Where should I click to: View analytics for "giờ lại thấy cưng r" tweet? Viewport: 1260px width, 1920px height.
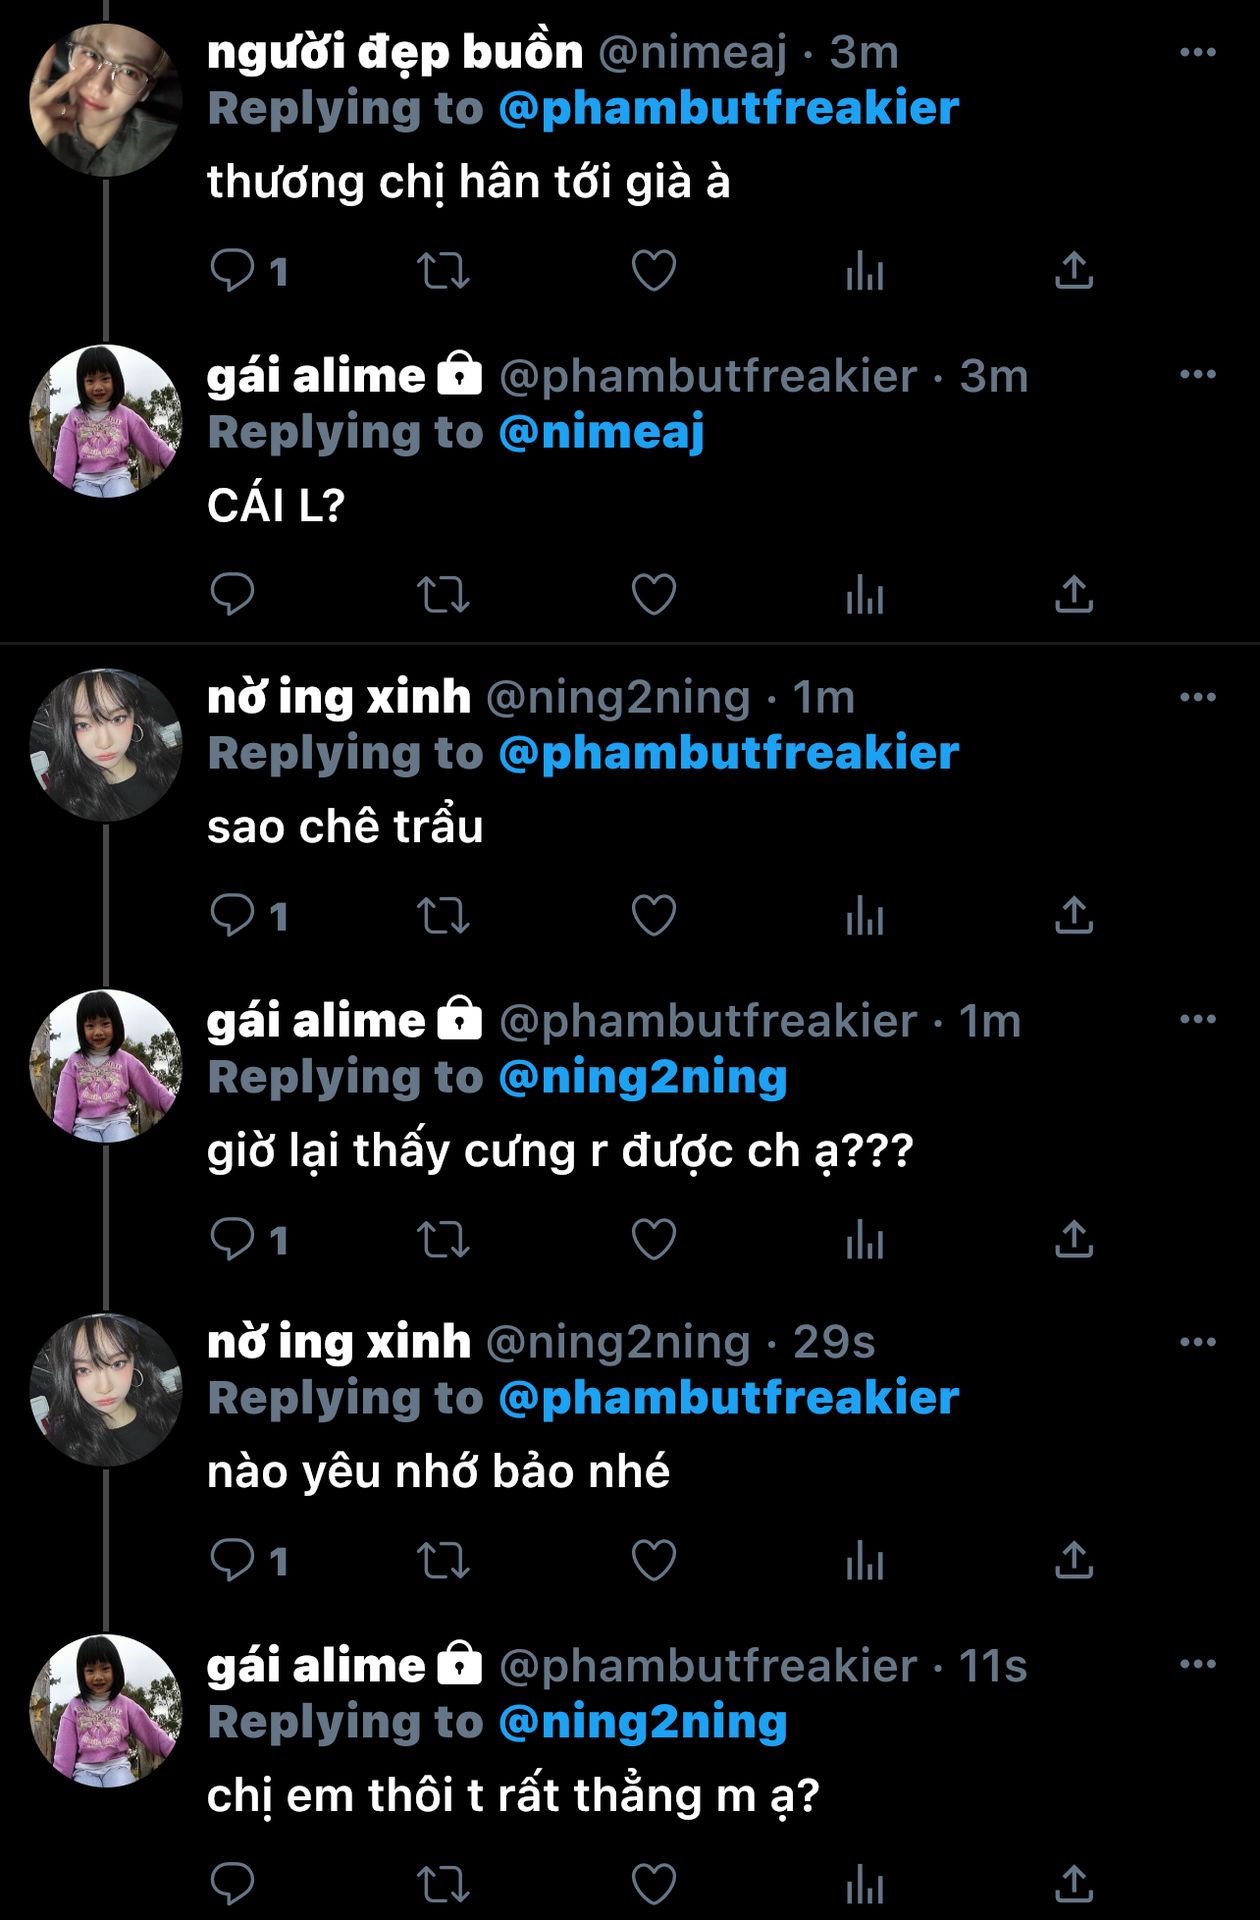click(865, 1239)
